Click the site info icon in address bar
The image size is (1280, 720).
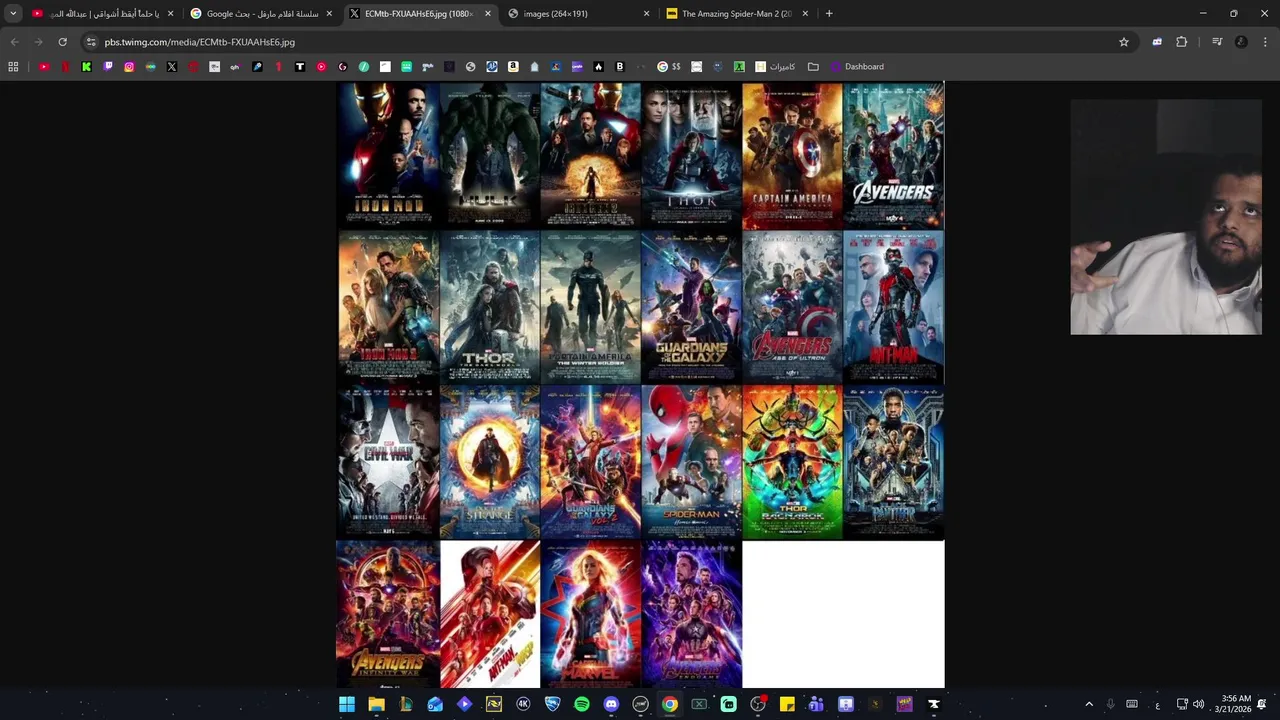[x=91, y=42]
